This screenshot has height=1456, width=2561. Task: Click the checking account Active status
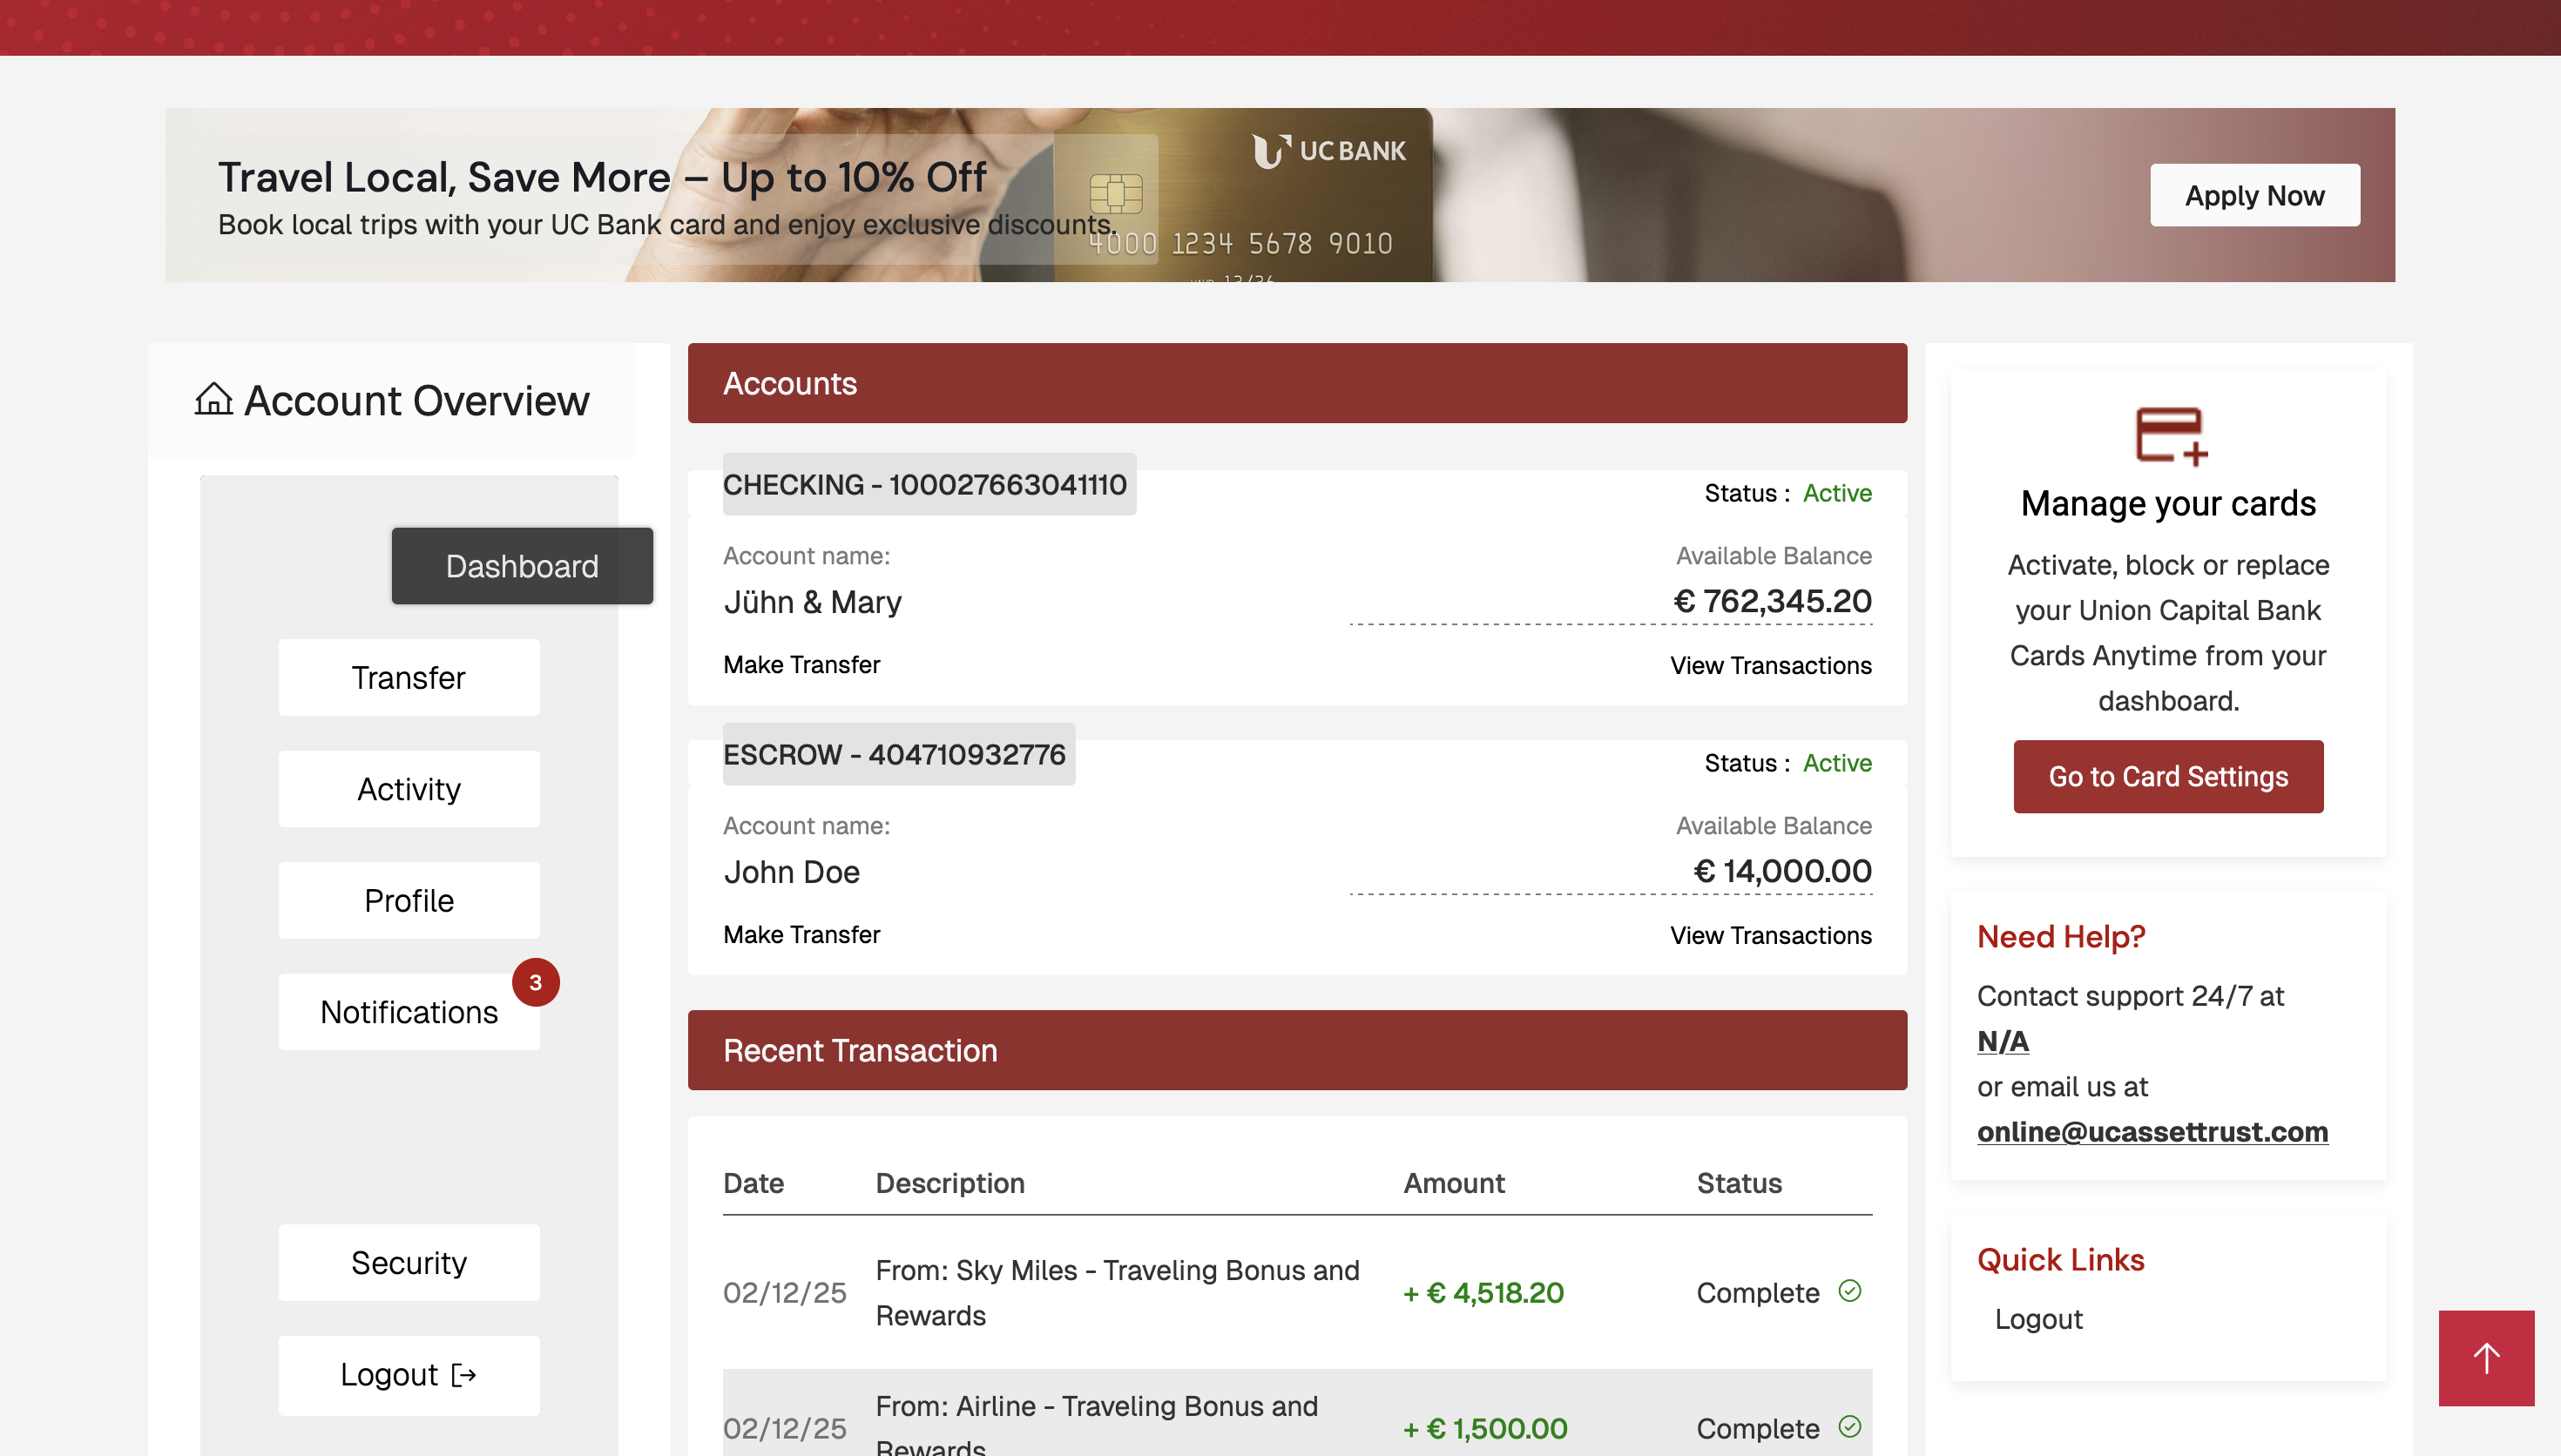pos(1837,493)
